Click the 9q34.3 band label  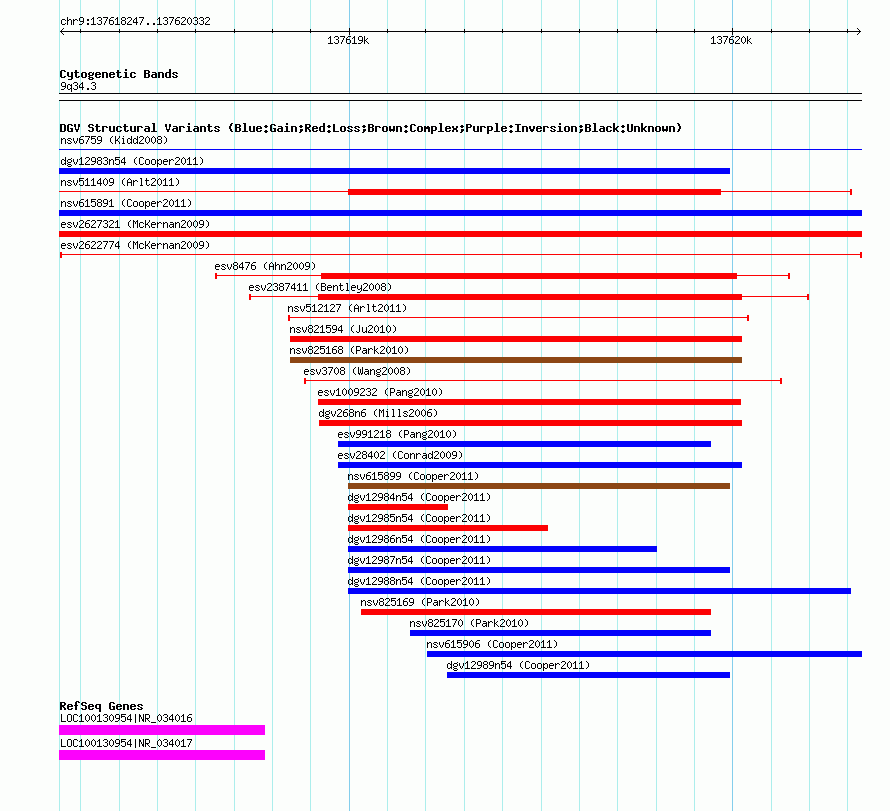click(78, 86)
